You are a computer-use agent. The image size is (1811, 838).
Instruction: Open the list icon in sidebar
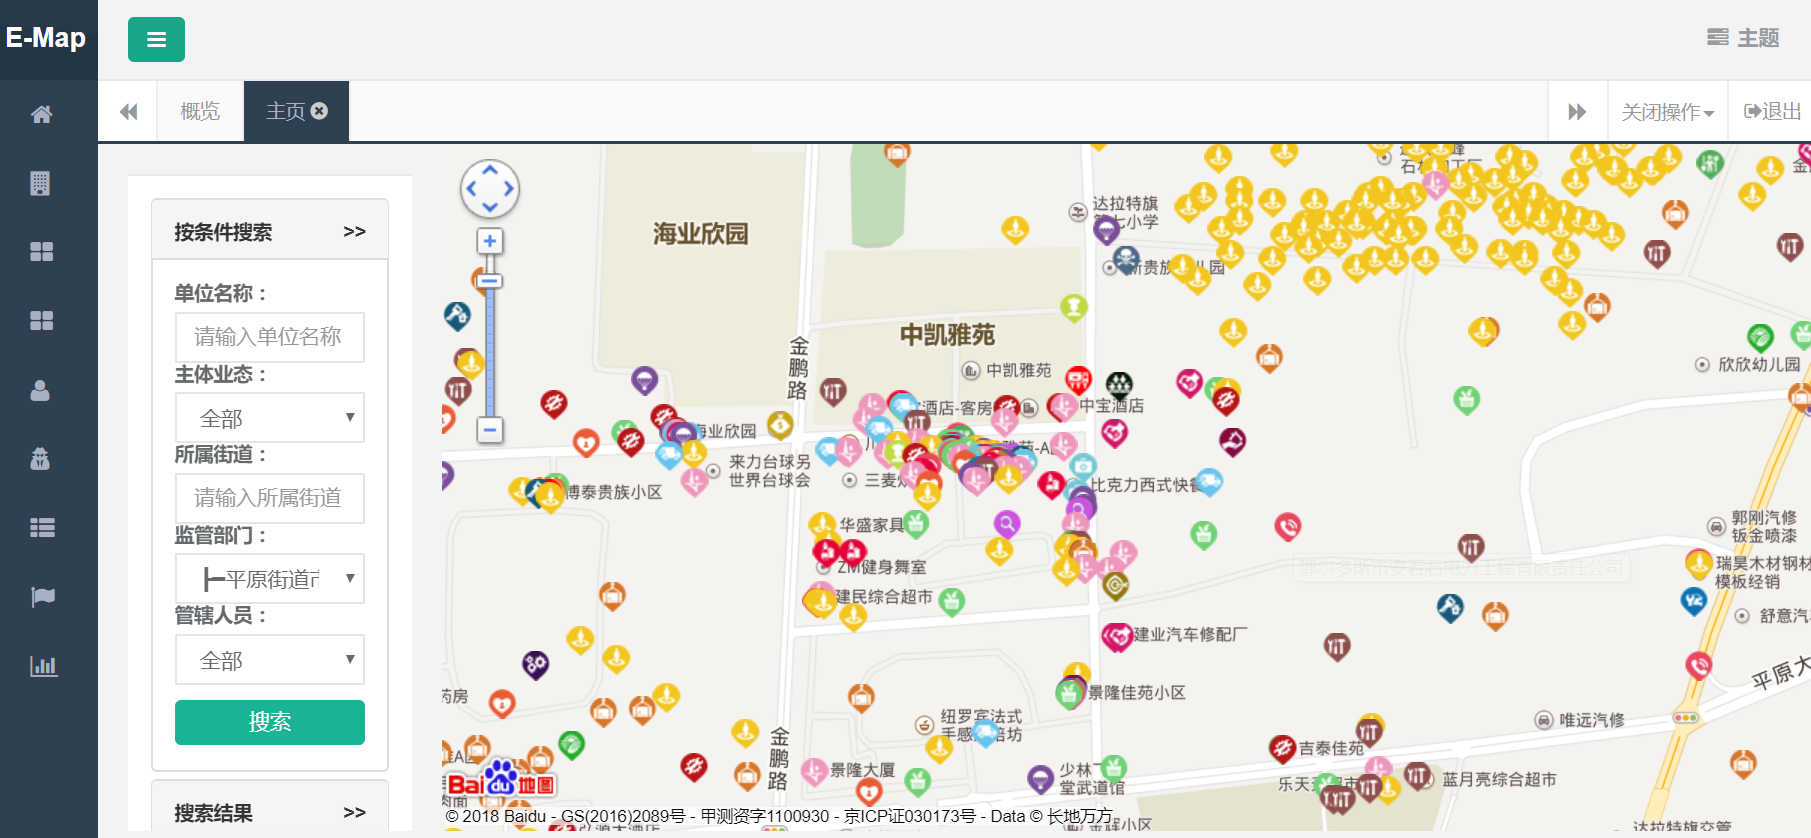coord(42,528)
